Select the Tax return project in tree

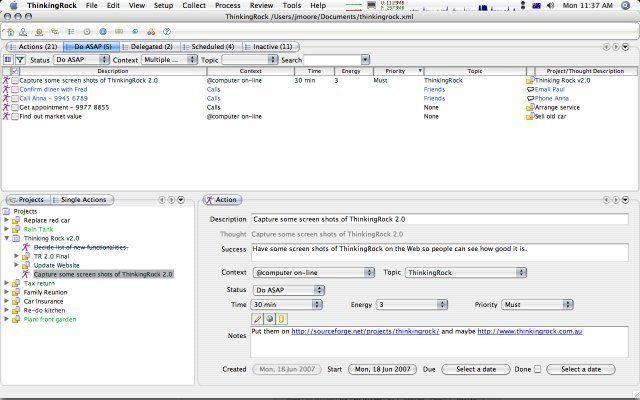point(39,283)
